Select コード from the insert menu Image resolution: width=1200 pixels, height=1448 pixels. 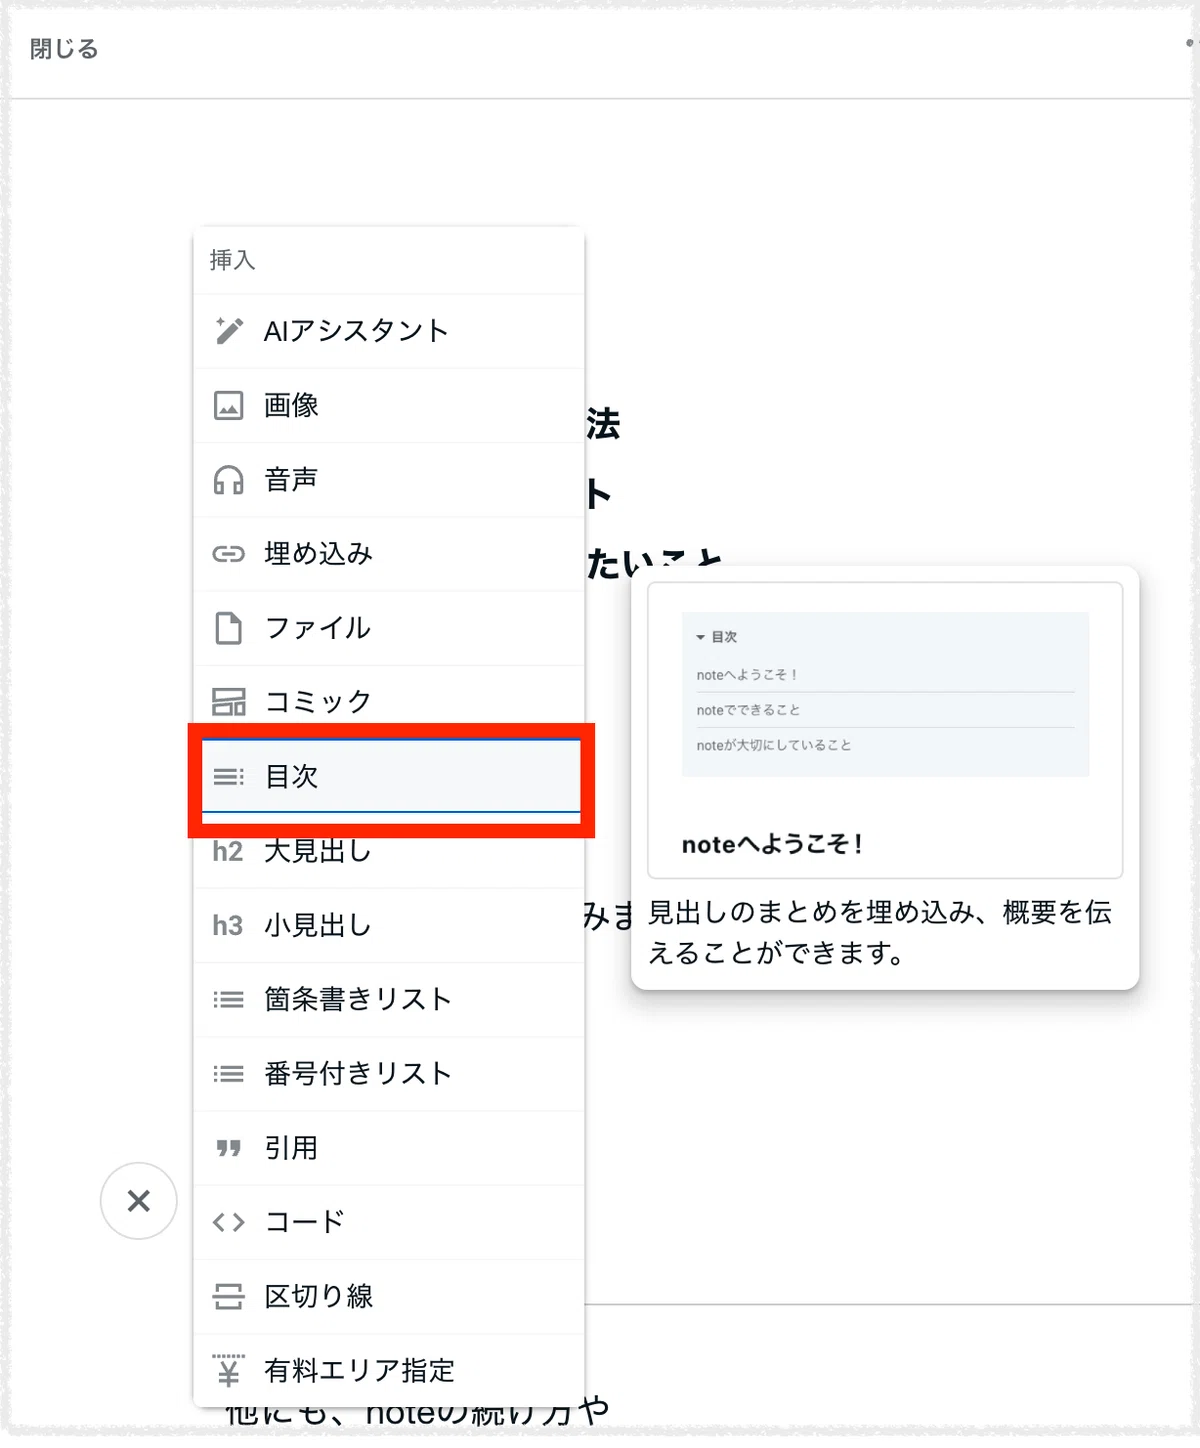(389, 1223)
